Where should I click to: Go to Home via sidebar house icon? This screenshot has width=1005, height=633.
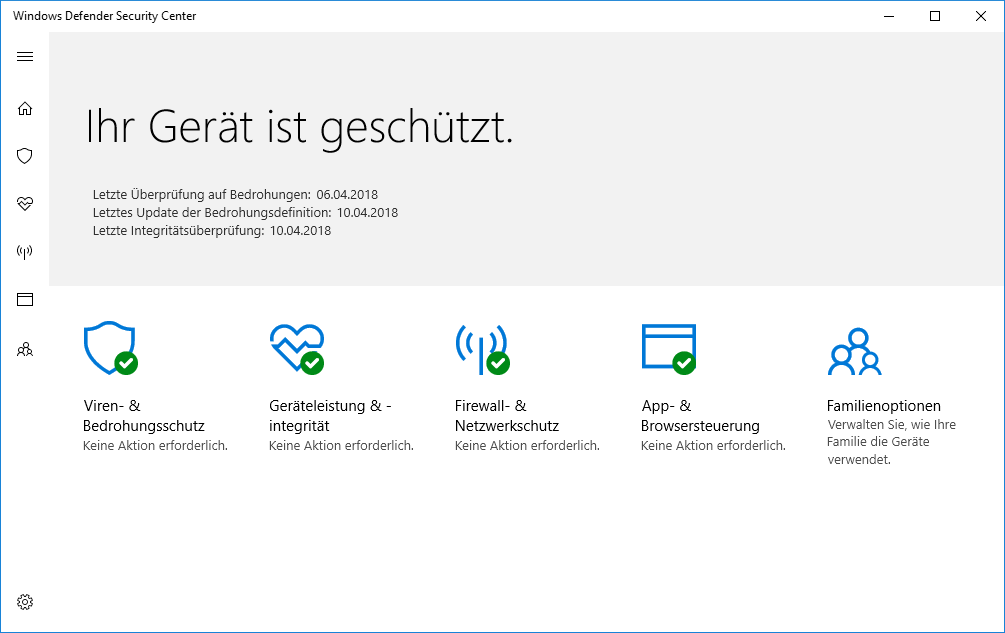pyautogui.click(x=25, y=108)
